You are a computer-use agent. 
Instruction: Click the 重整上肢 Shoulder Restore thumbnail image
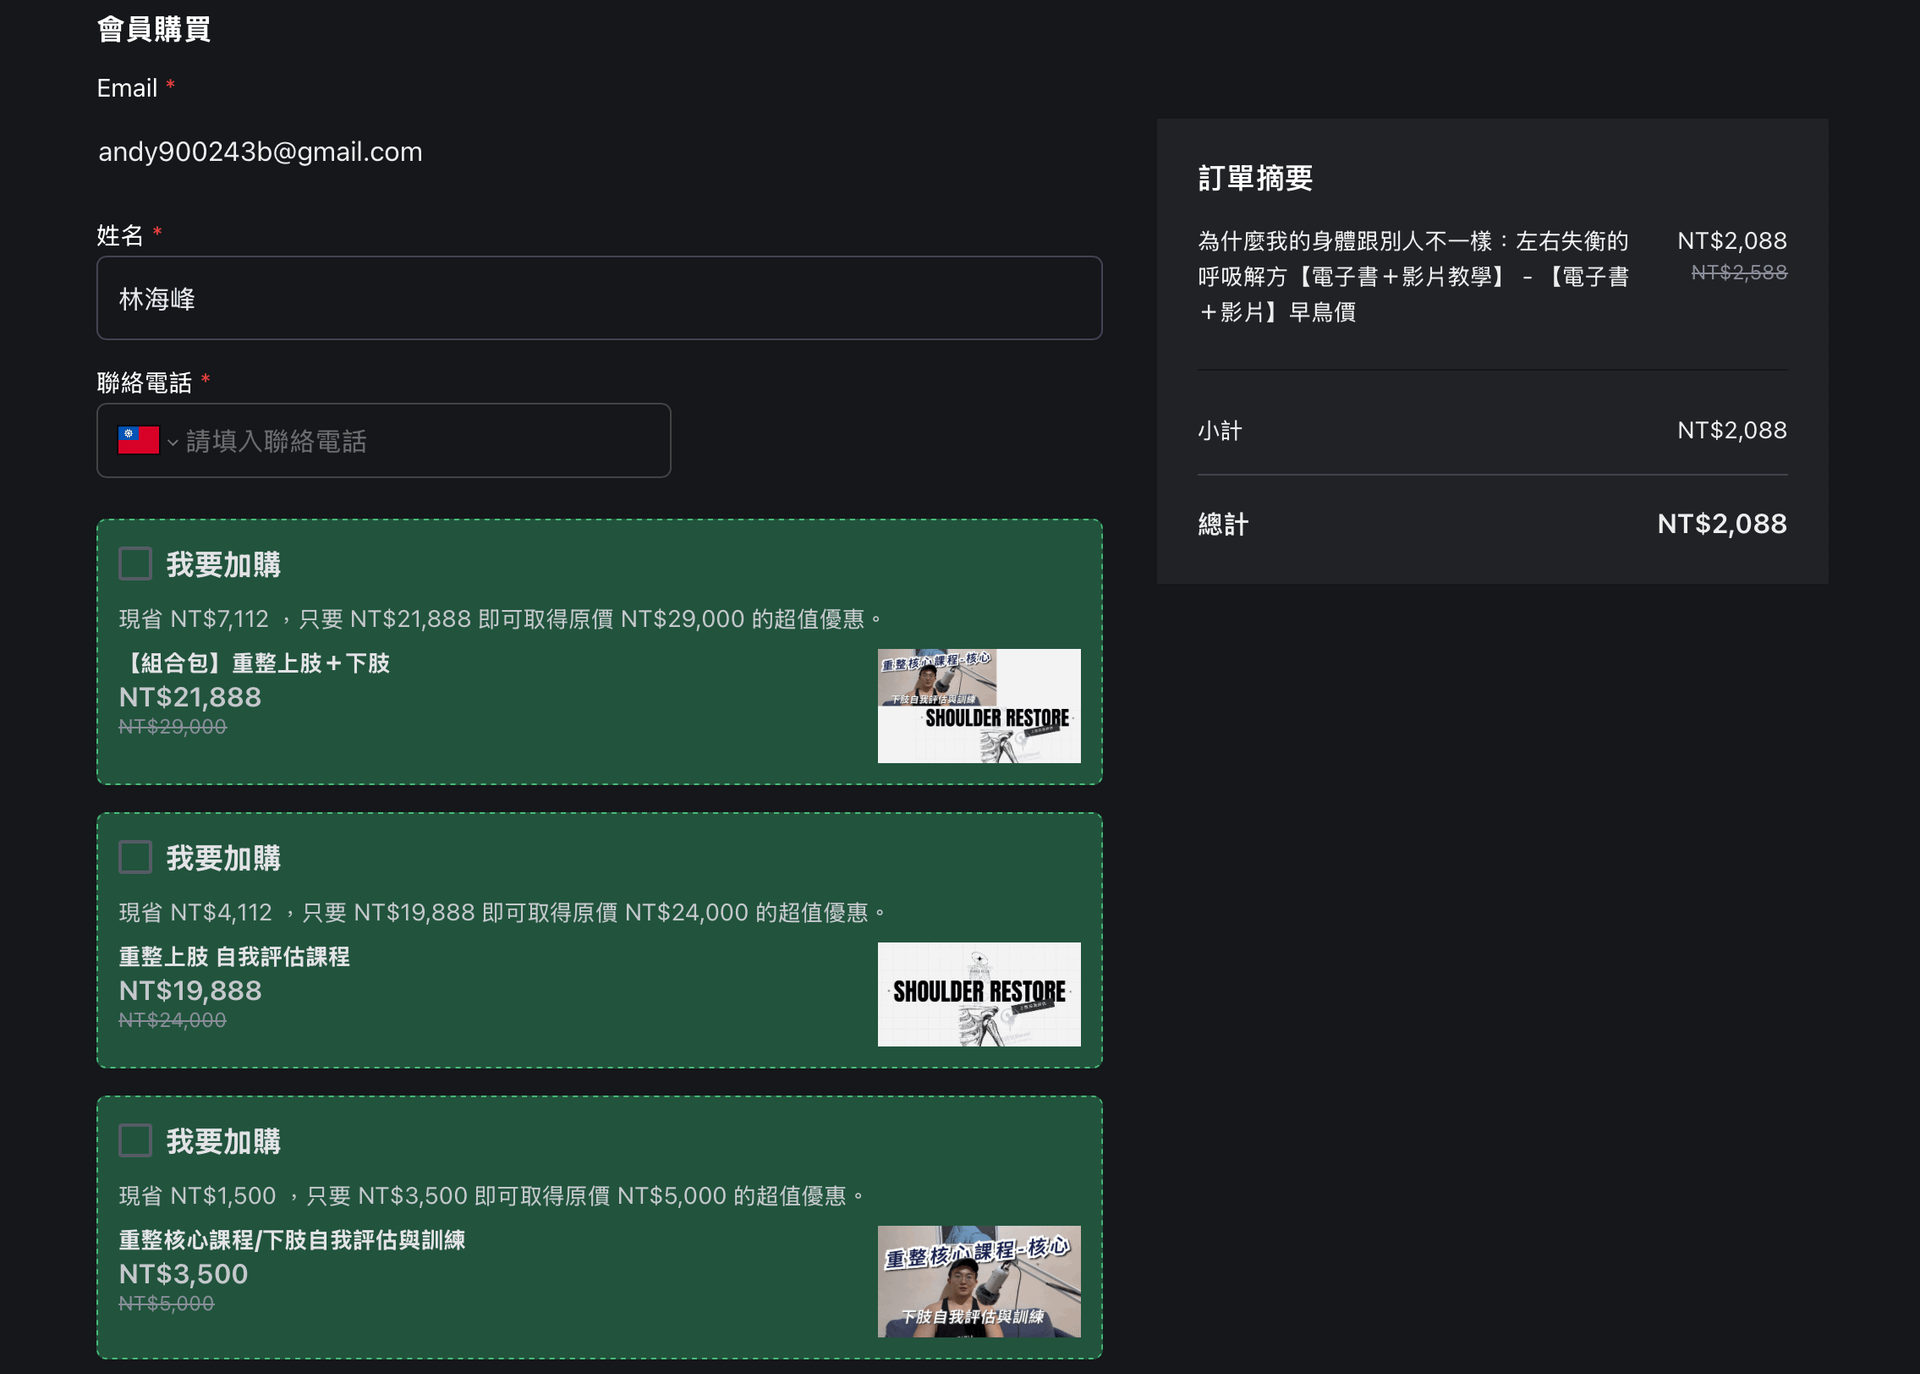point(978,994)
